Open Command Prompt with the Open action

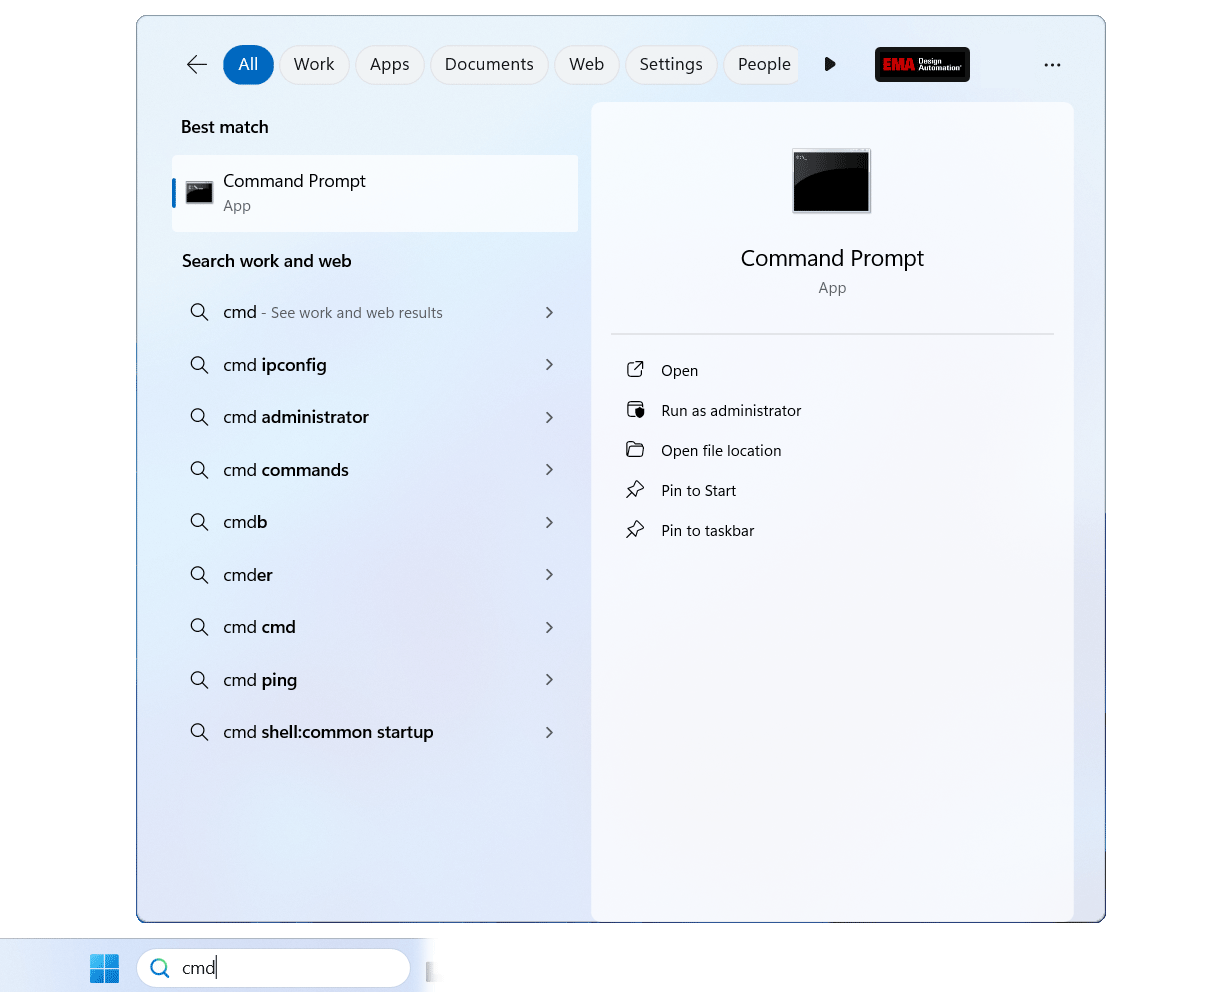tap(679, 370)
